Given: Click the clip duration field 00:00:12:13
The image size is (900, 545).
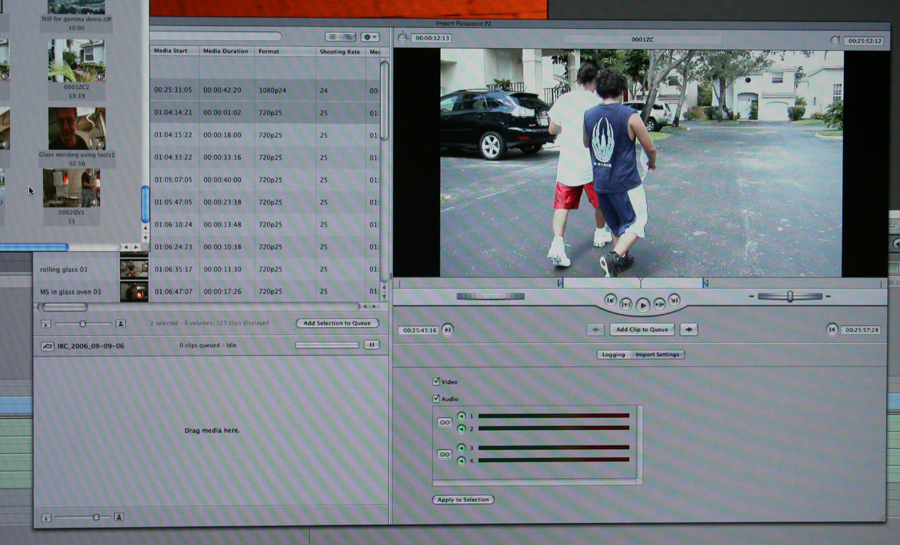Looking at the screenshot, I should pyautogui.click(x=432, y=38).
